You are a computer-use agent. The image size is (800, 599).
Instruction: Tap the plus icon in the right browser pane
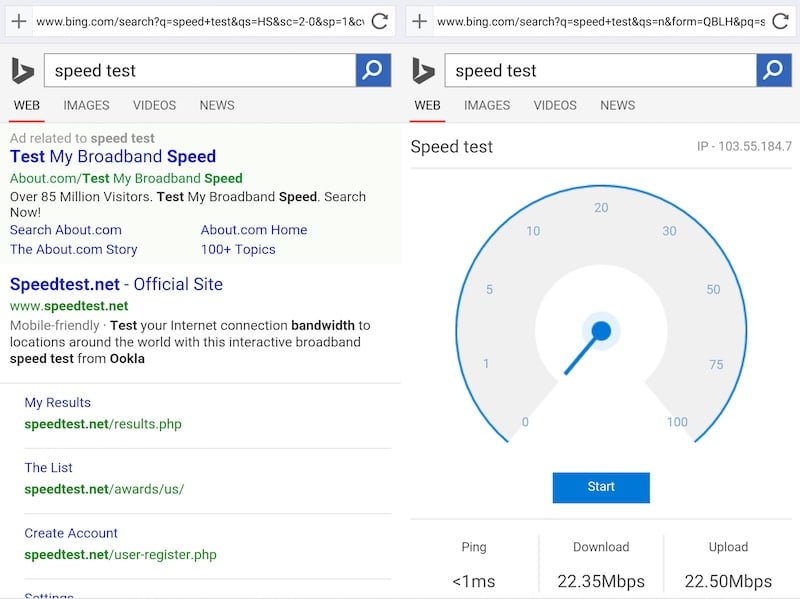[419, 21]
